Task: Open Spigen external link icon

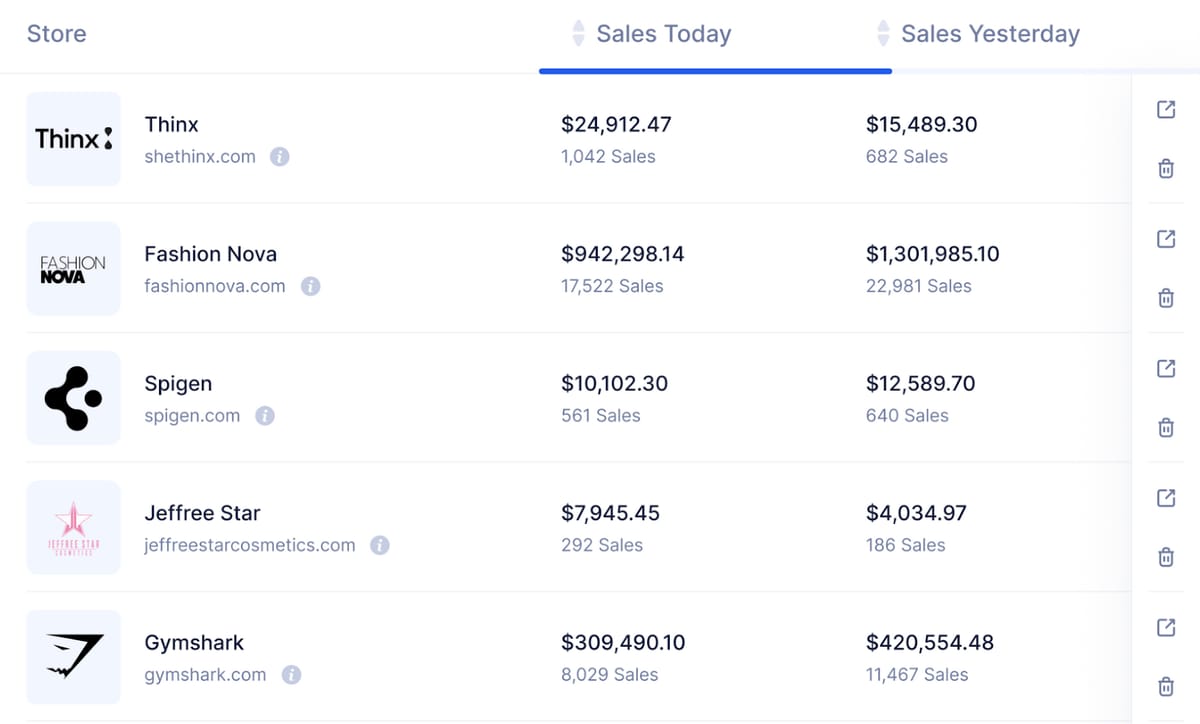Action: coord(1165,368)
